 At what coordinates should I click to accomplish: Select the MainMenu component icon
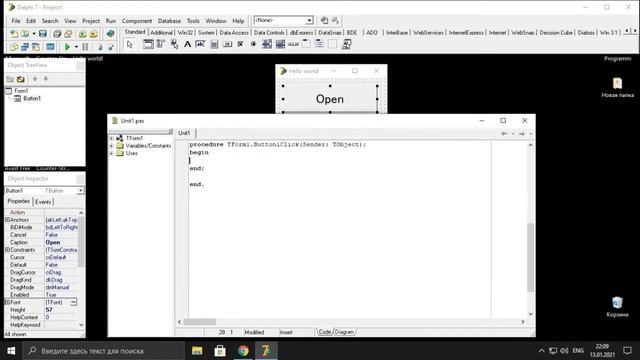[x=161, y=44]
